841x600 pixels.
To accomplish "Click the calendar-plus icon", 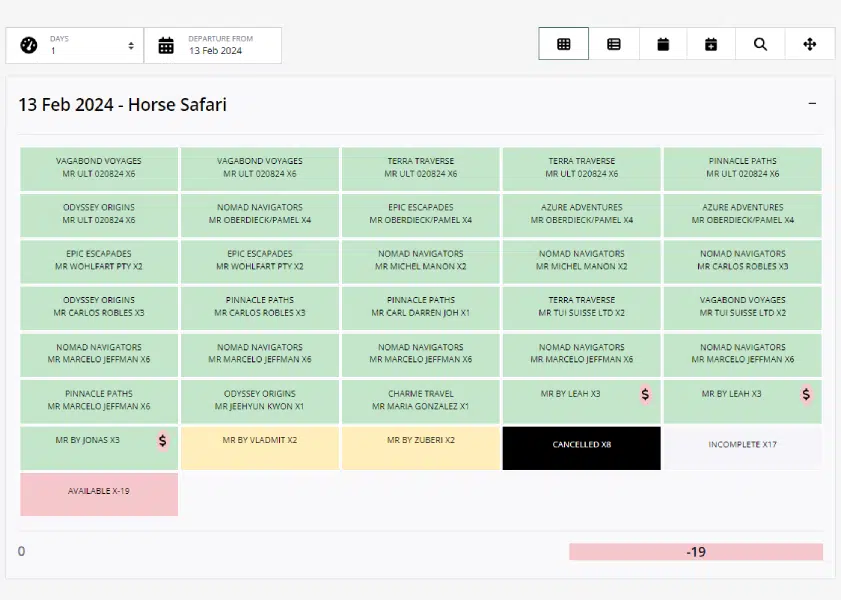I will point(711,44).
